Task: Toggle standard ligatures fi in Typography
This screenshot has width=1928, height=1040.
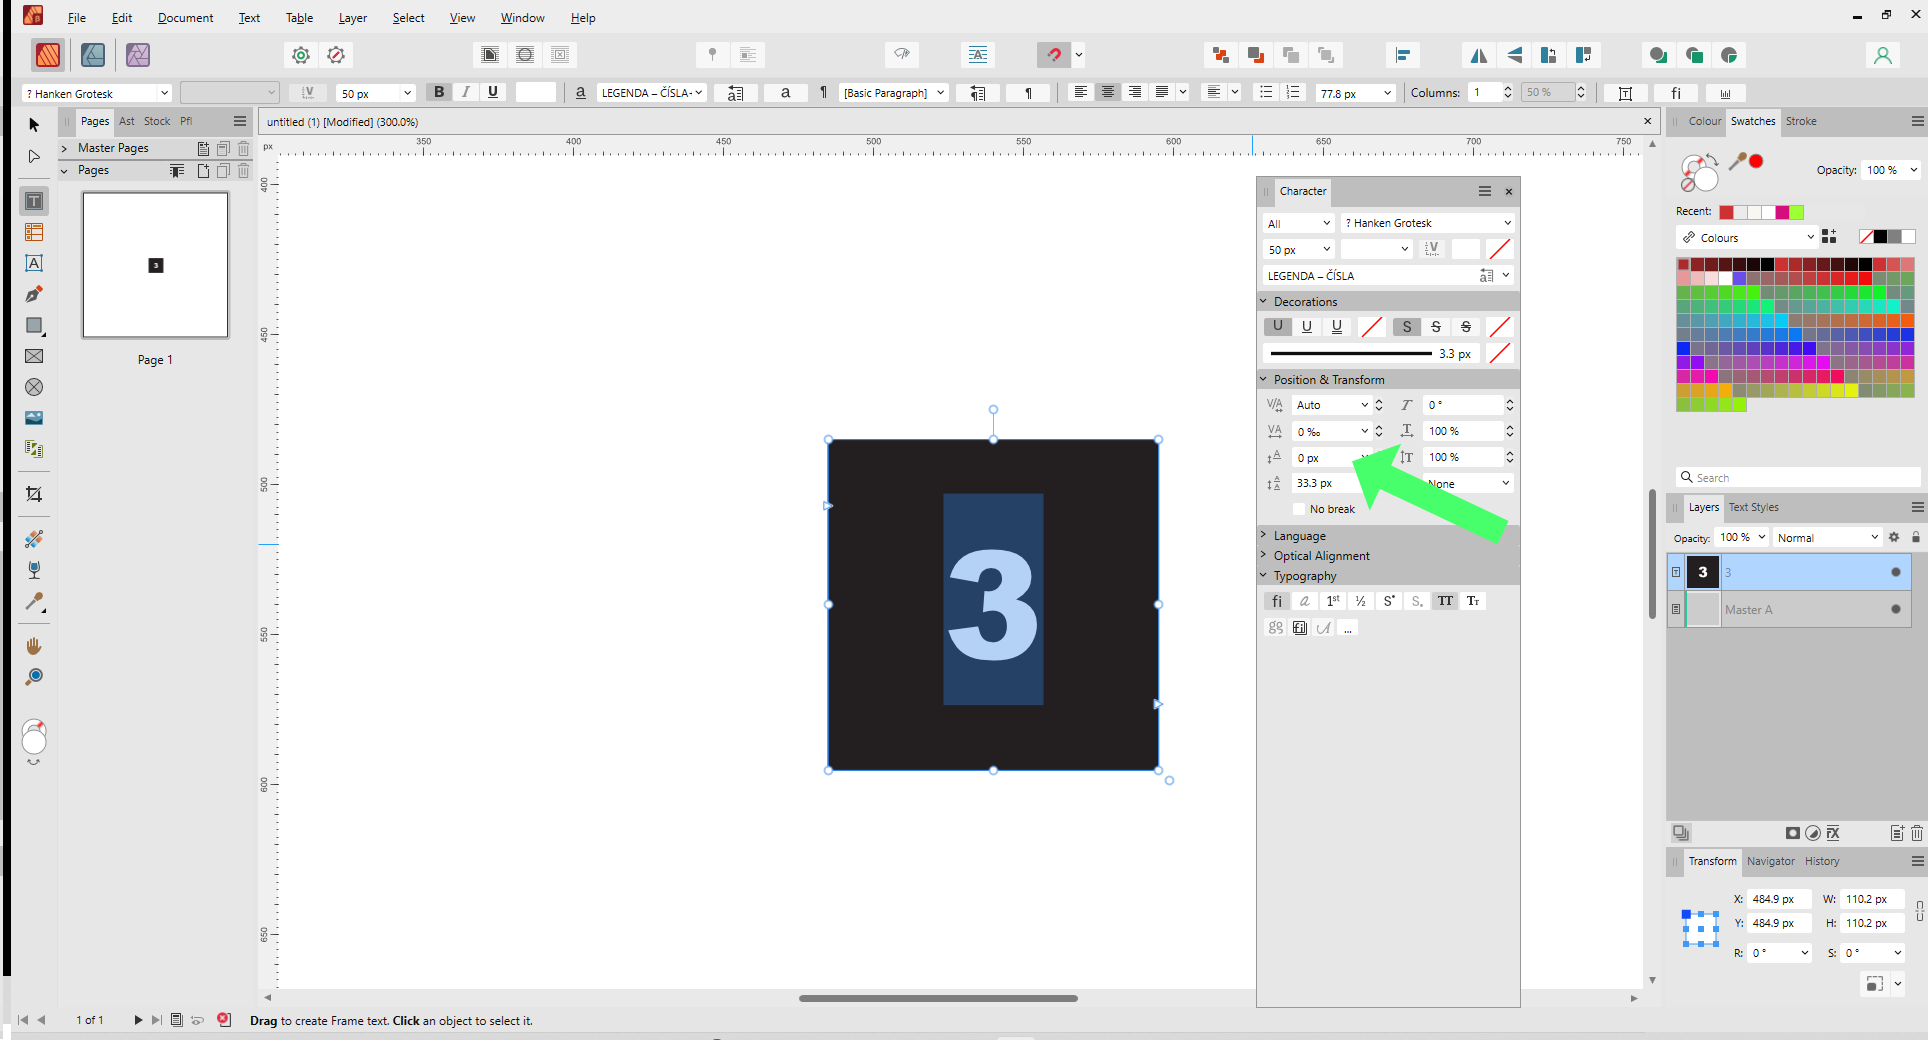Action: tap(1276, 601)
